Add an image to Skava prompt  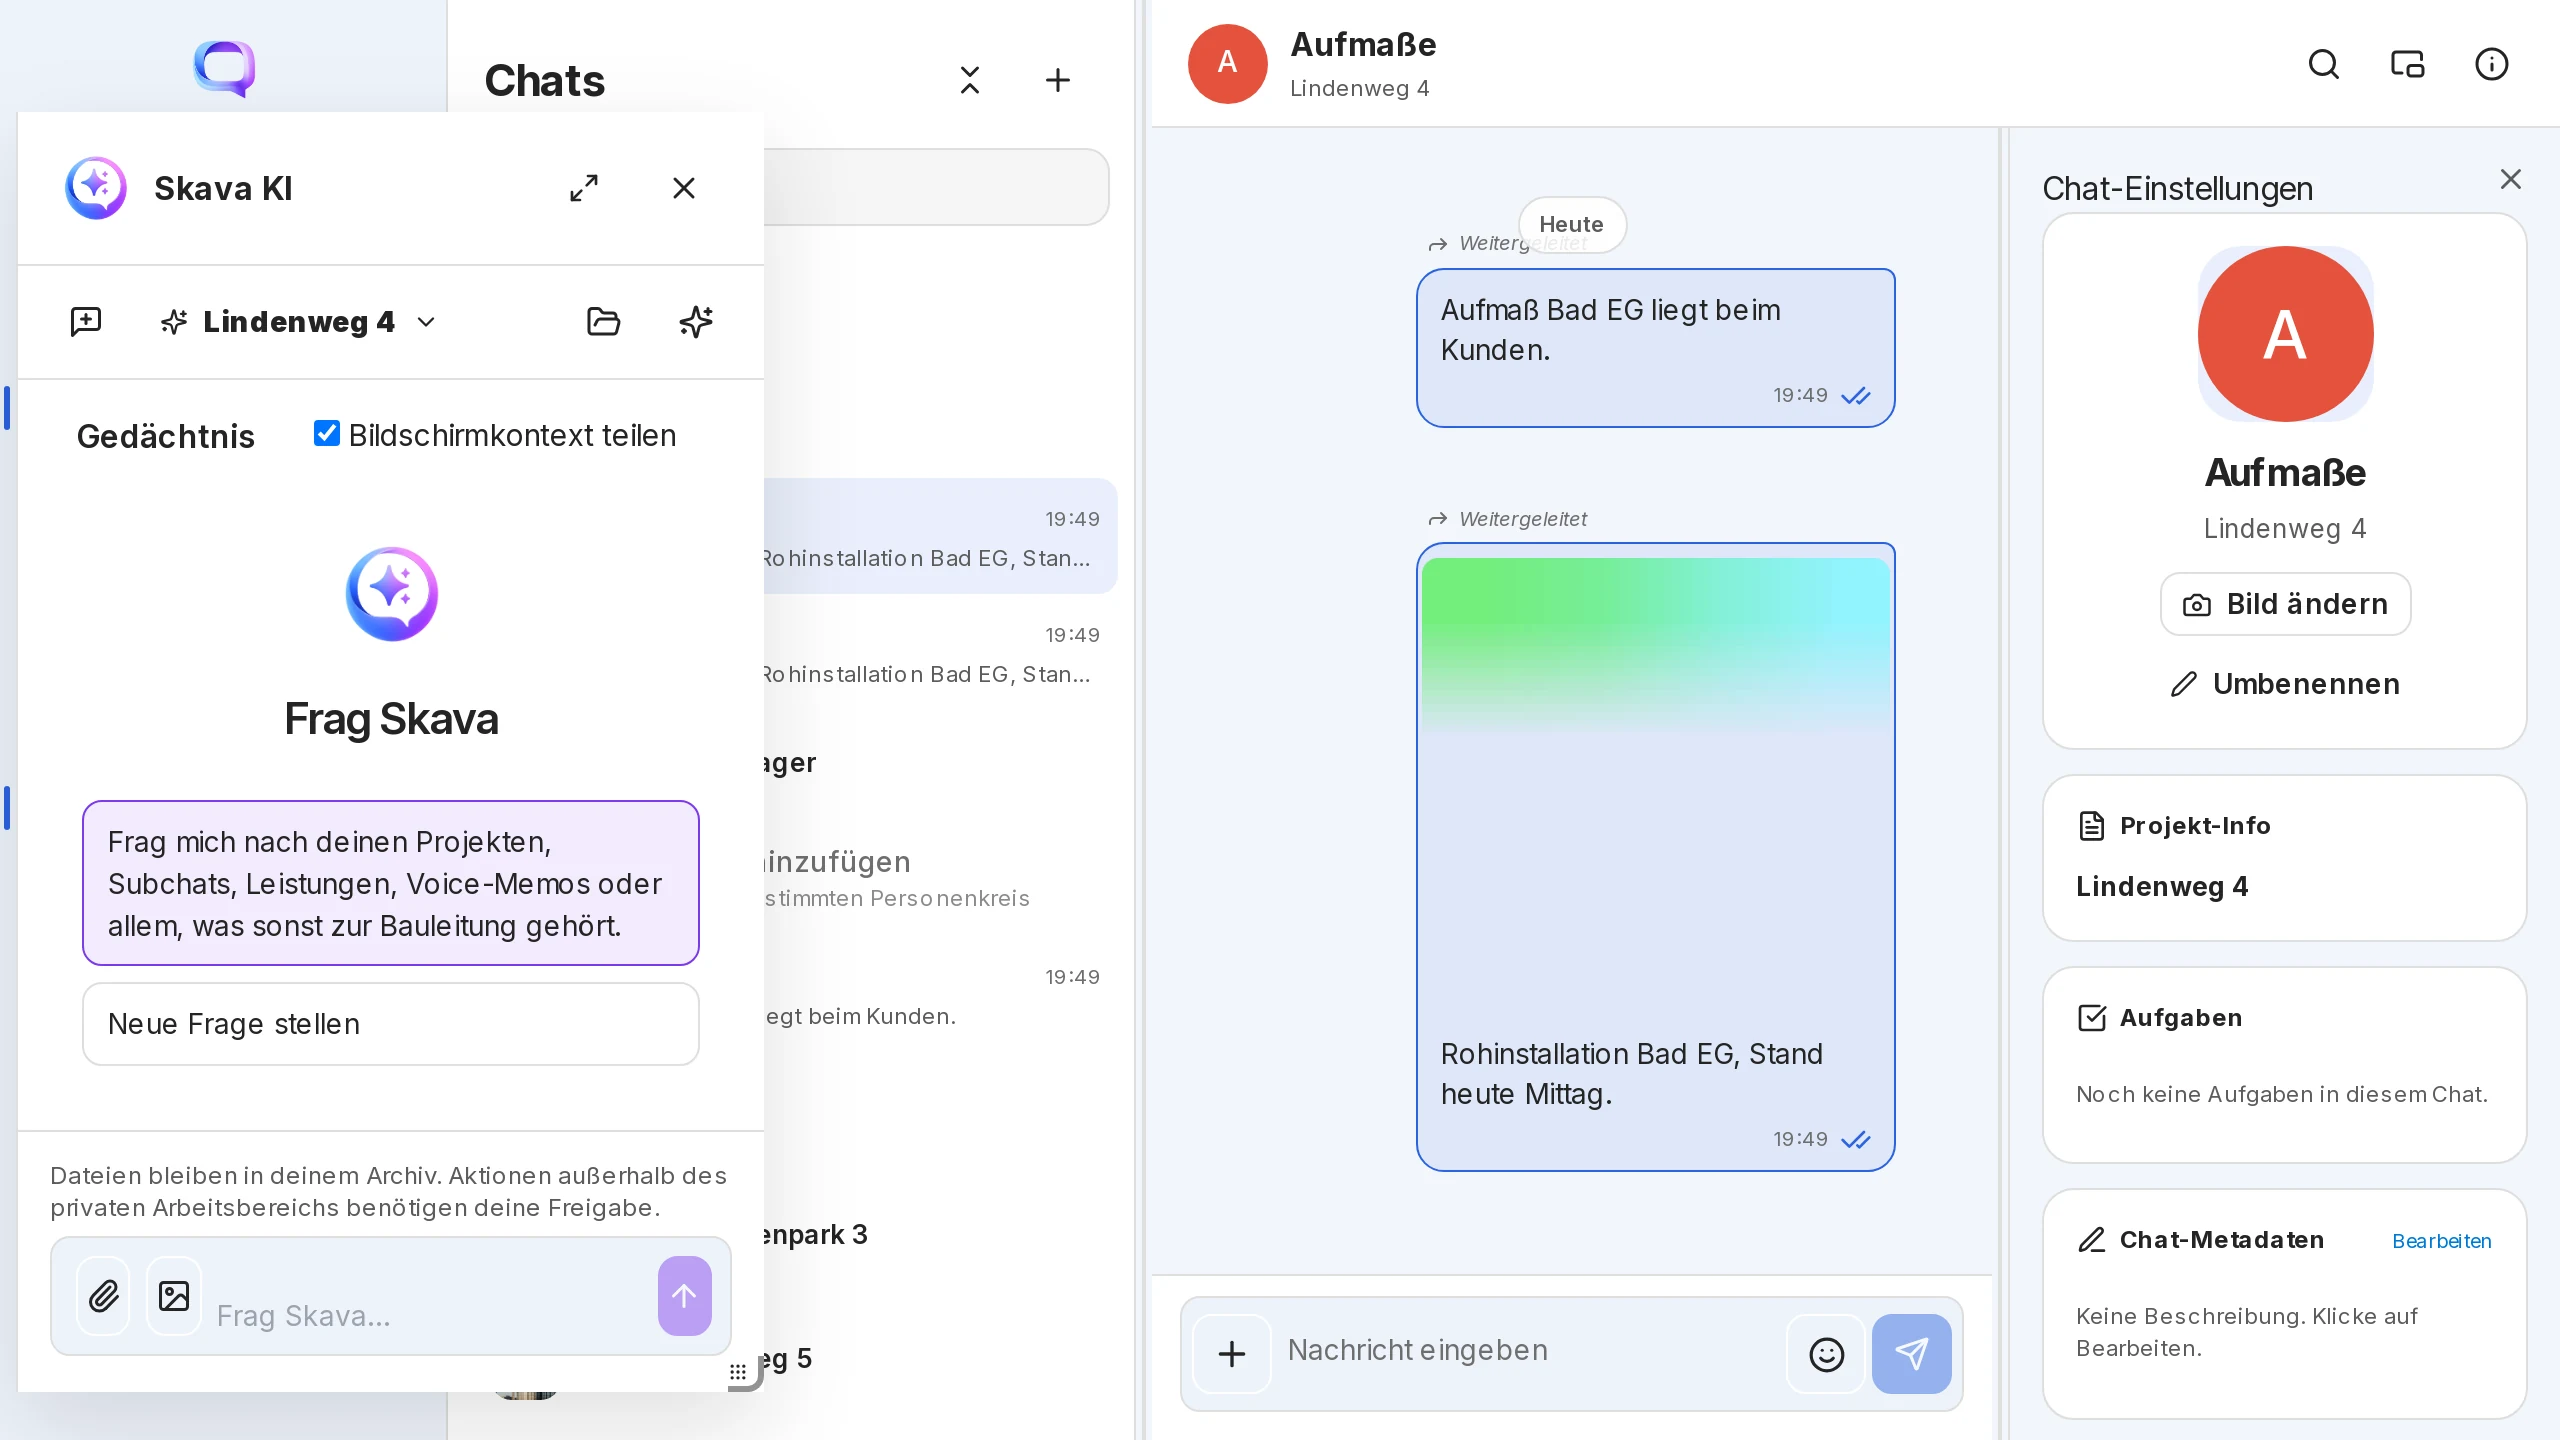click(174, 1296)
